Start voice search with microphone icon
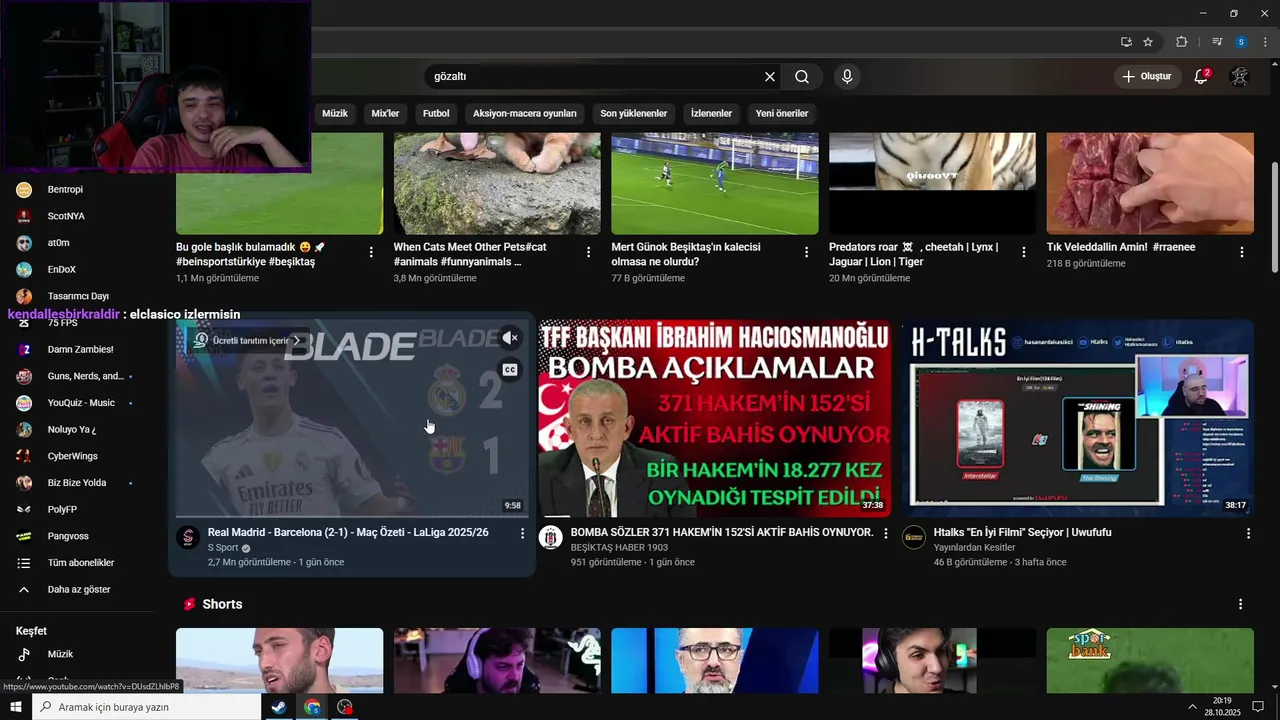 [847, 77]
